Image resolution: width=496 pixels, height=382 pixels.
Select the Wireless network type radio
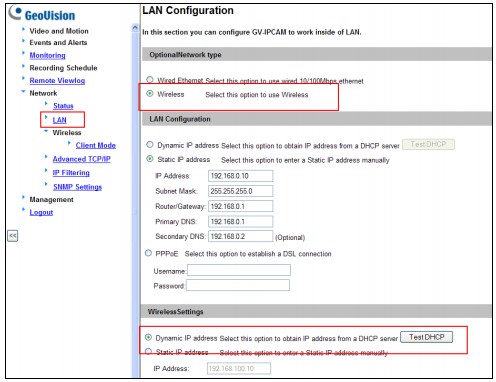coord(150,94)
